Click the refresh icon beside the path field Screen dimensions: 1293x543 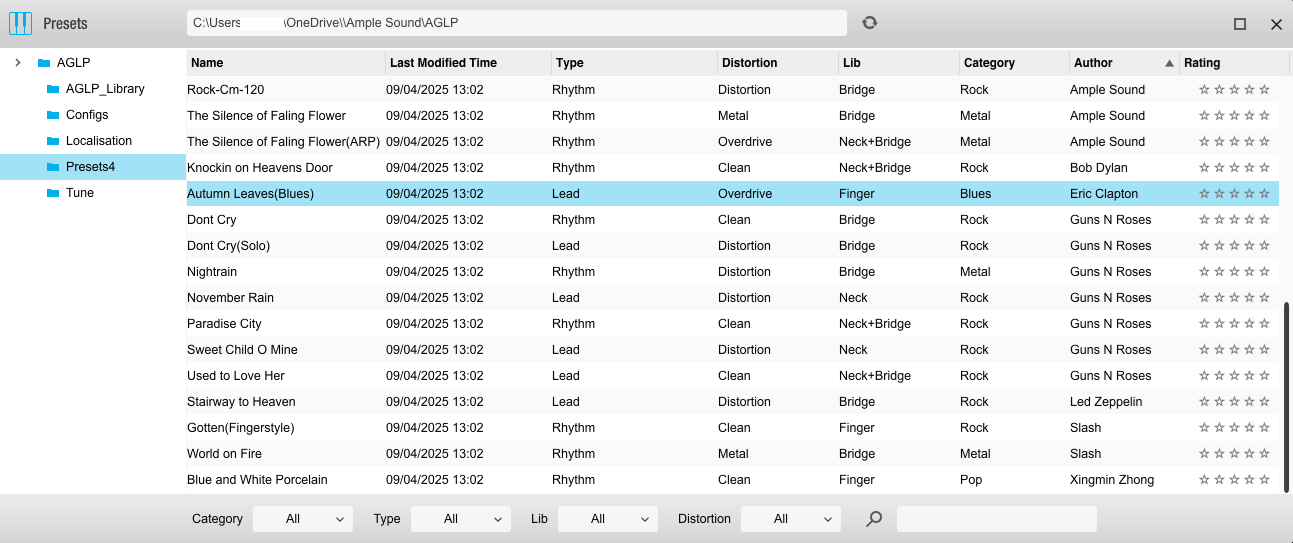pyautogui.click(x=870, y=23)
